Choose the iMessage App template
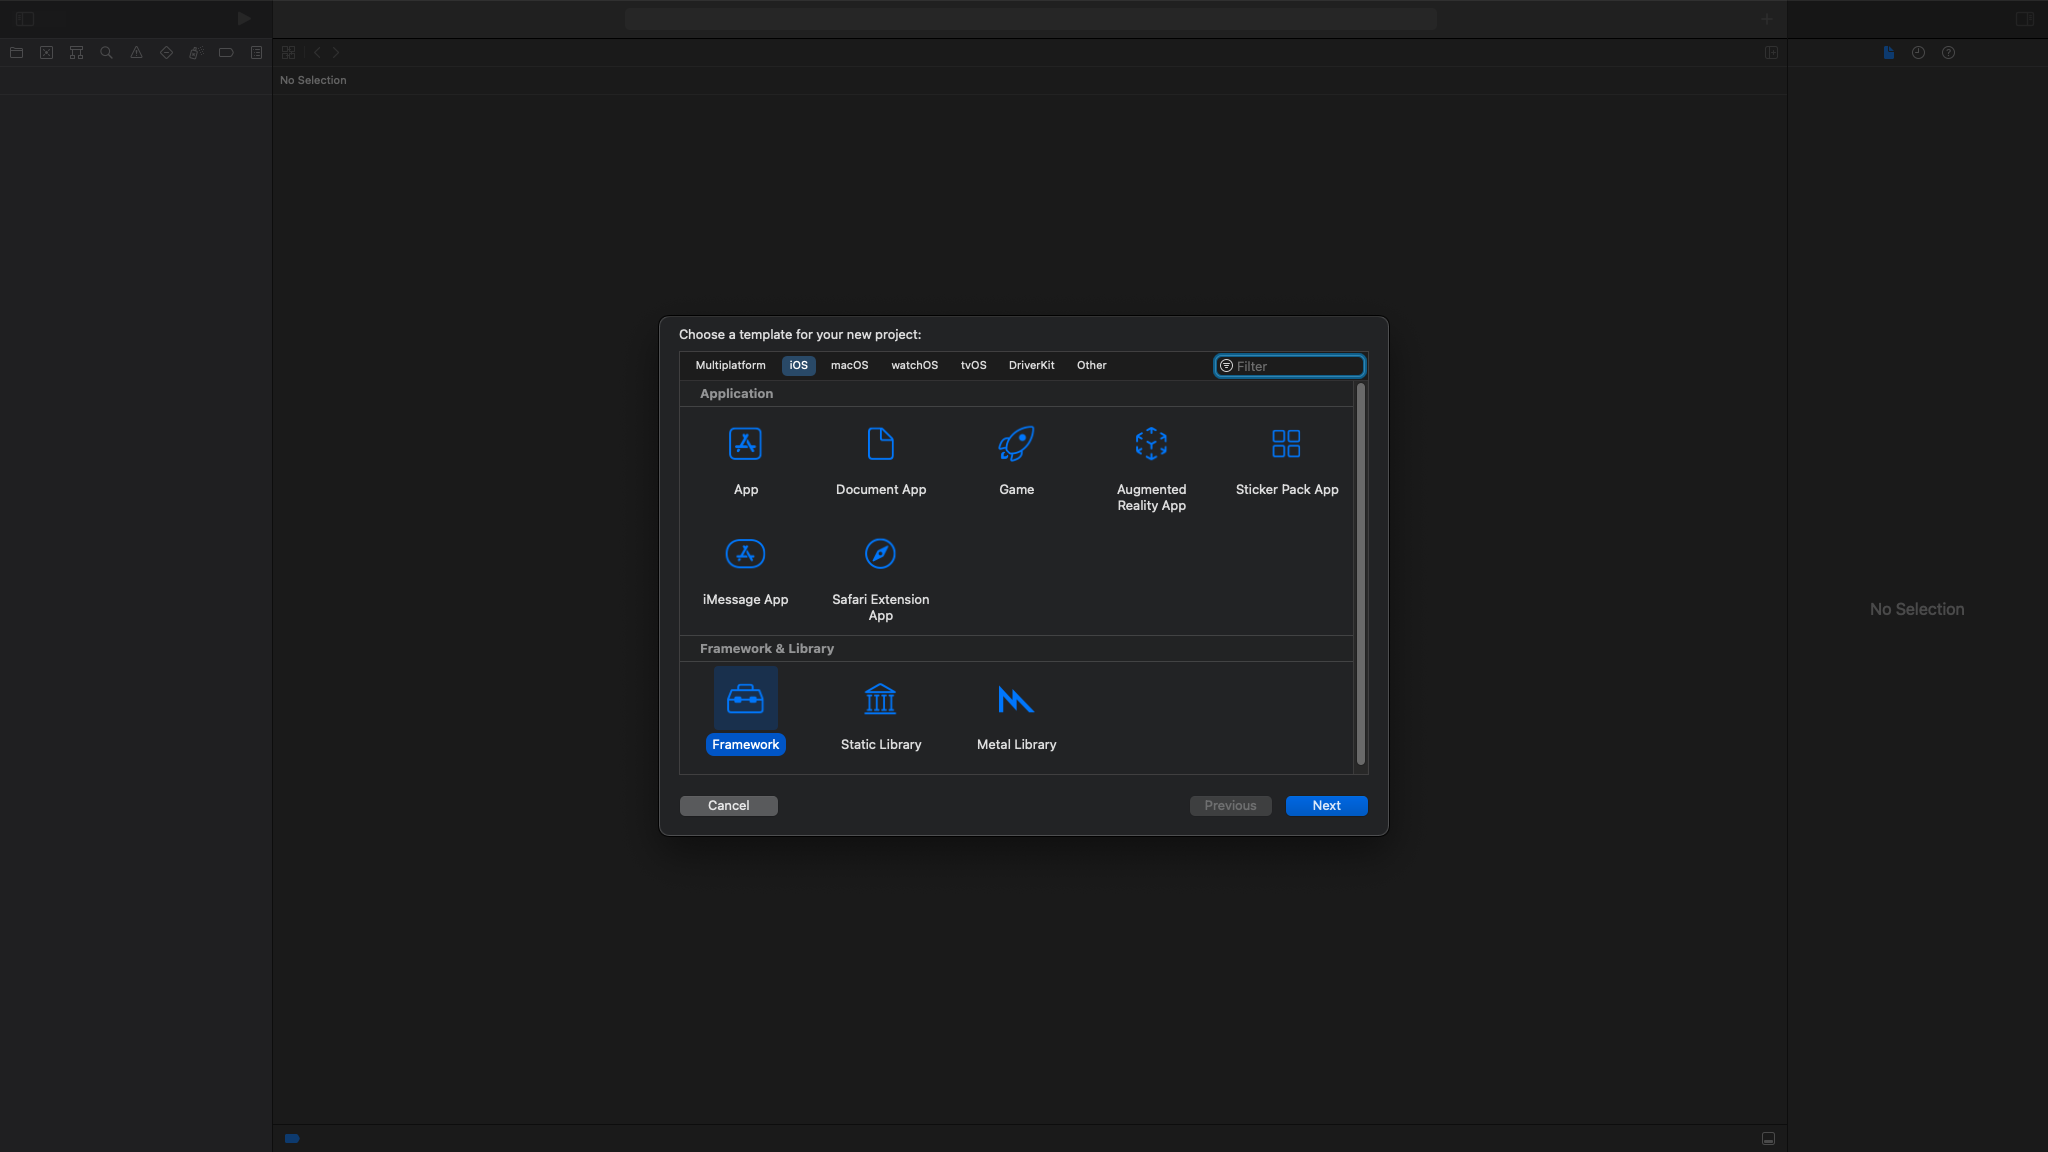Viewport: 2048px width, 1152px height. click(745, 555)
